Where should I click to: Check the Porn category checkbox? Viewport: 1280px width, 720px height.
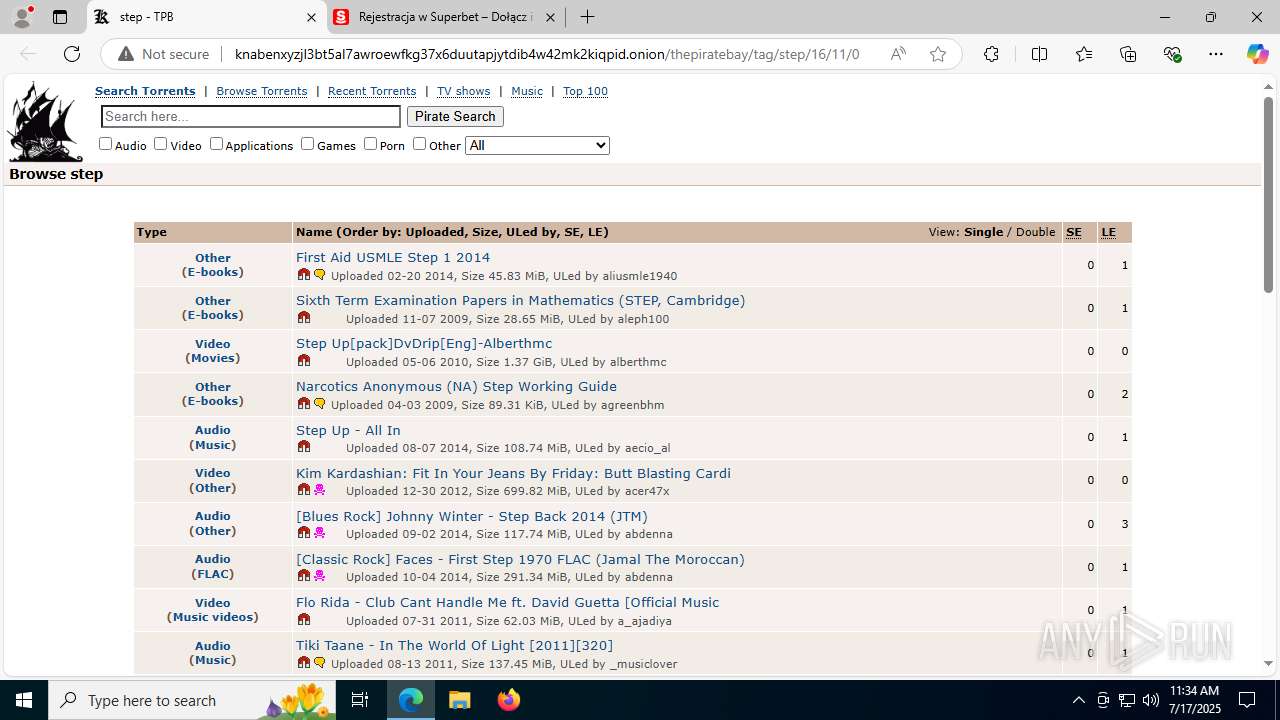pyautogui.click(x=370, y=144)
